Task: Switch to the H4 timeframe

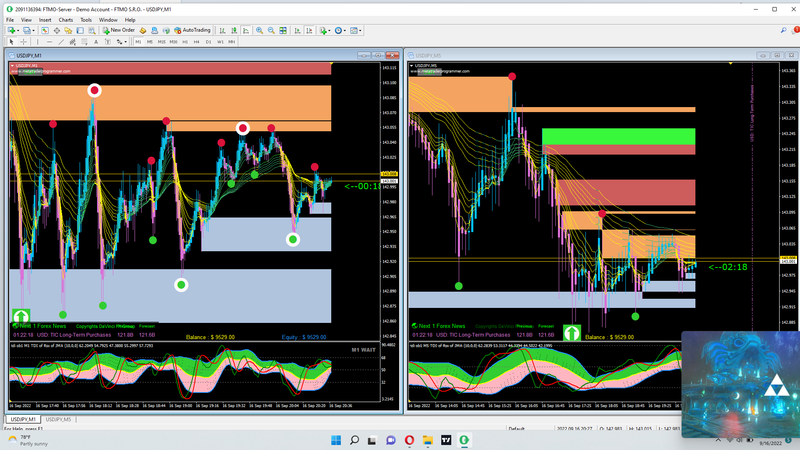Action: [196, 42]
